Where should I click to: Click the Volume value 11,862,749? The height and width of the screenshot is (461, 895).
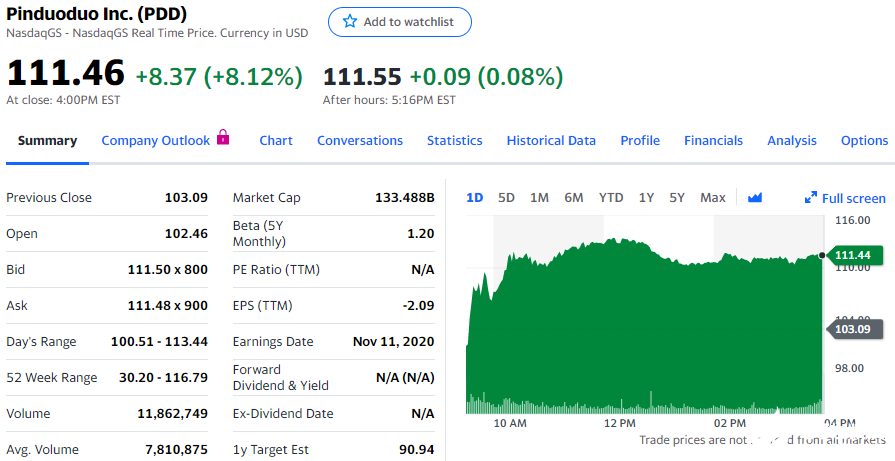(172, 413)
